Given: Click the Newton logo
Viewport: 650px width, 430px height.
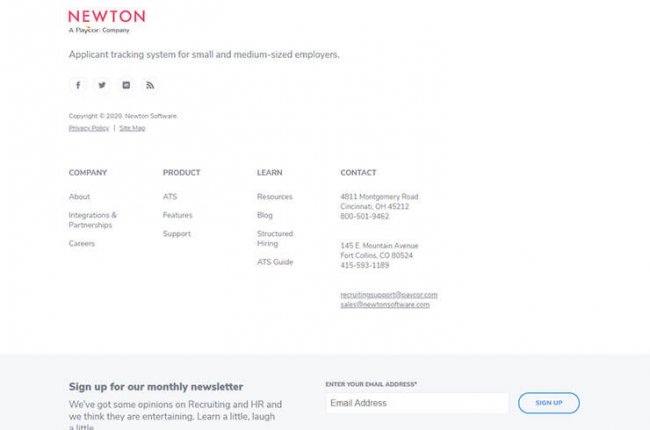Looking at the screenshot, I should 106,20.
